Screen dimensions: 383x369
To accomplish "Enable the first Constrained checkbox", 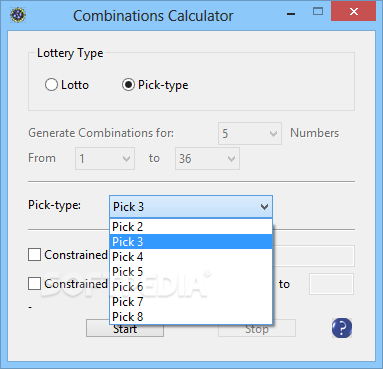I will [x=34, y=255].
